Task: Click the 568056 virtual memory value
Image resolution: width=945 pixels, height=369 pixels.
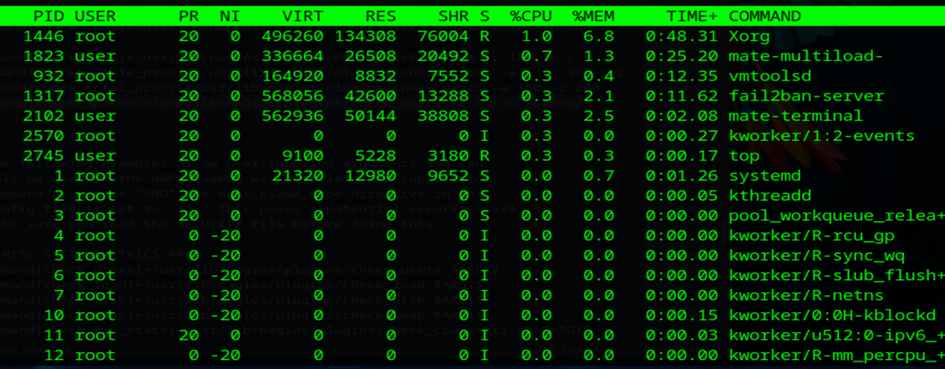Action: [x=293, y=96]
